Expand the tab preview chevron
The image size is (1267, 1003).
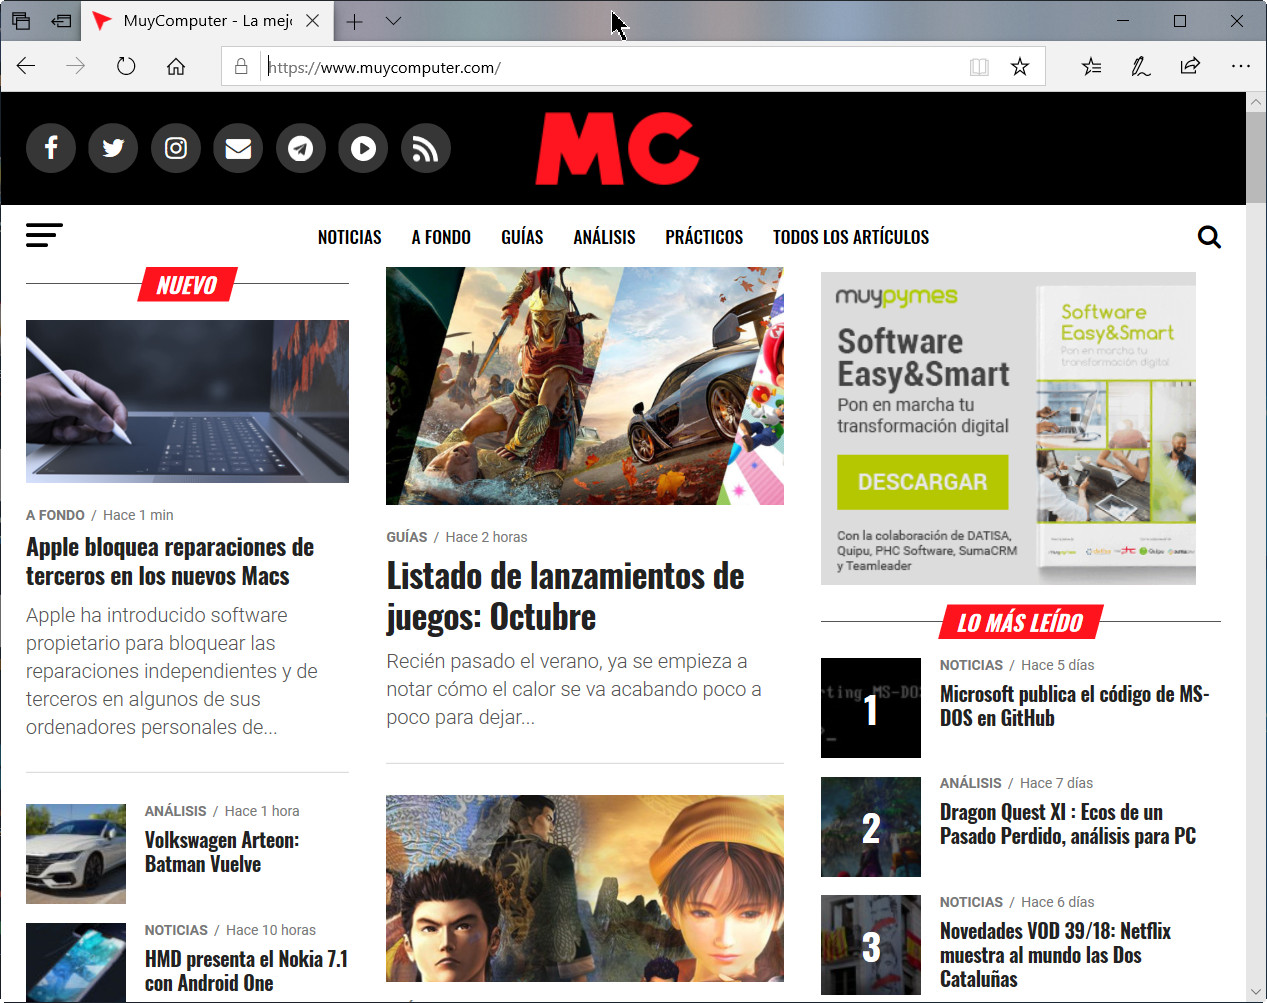point(394,21)
